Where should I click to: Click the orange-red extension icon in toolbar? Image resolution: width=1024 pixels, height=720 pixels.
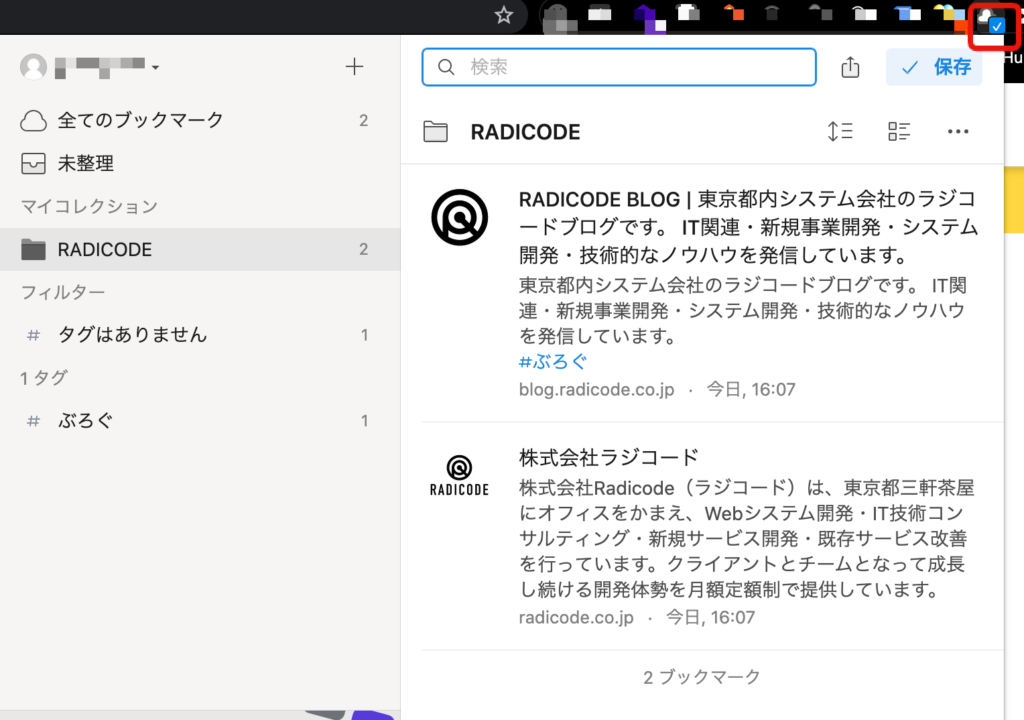tap(734, 12)
